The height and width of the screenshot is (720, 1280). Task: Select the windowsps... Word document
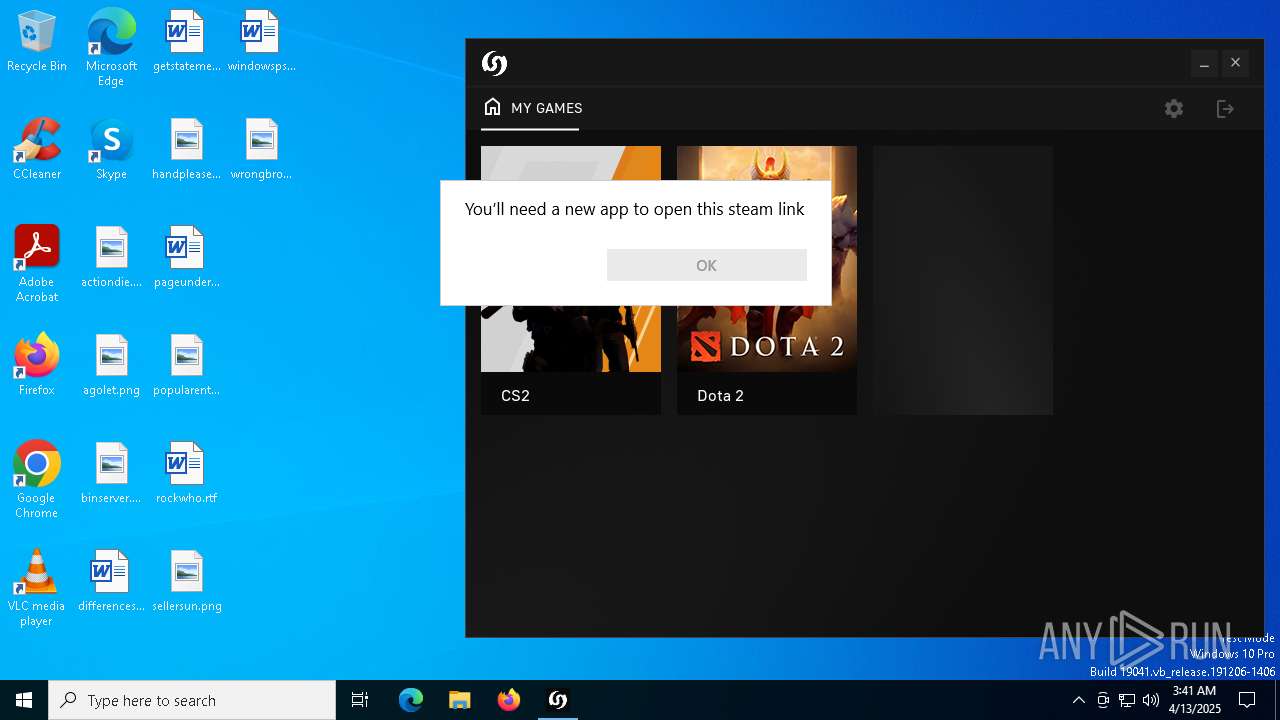pos(261,42)
